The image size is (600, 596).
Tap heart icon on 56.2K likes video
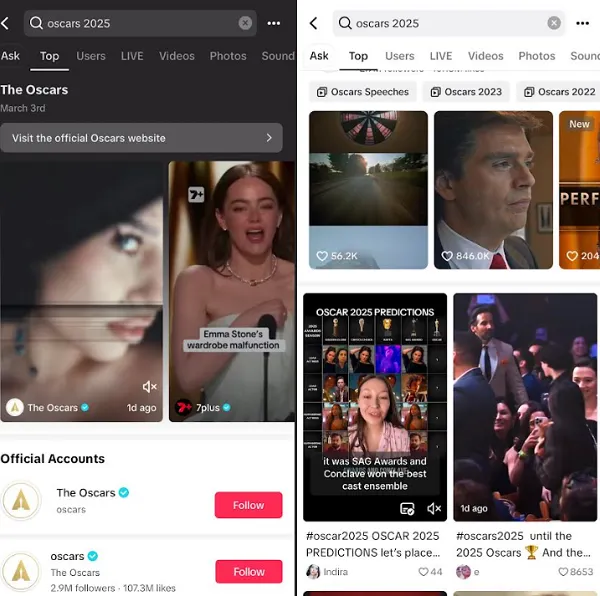(x=322, y=256)
